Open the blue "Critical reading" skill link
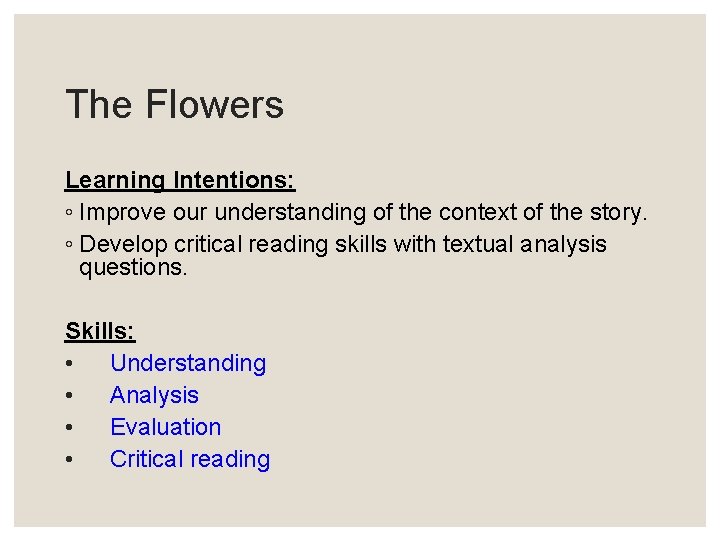 pos(190,459)
